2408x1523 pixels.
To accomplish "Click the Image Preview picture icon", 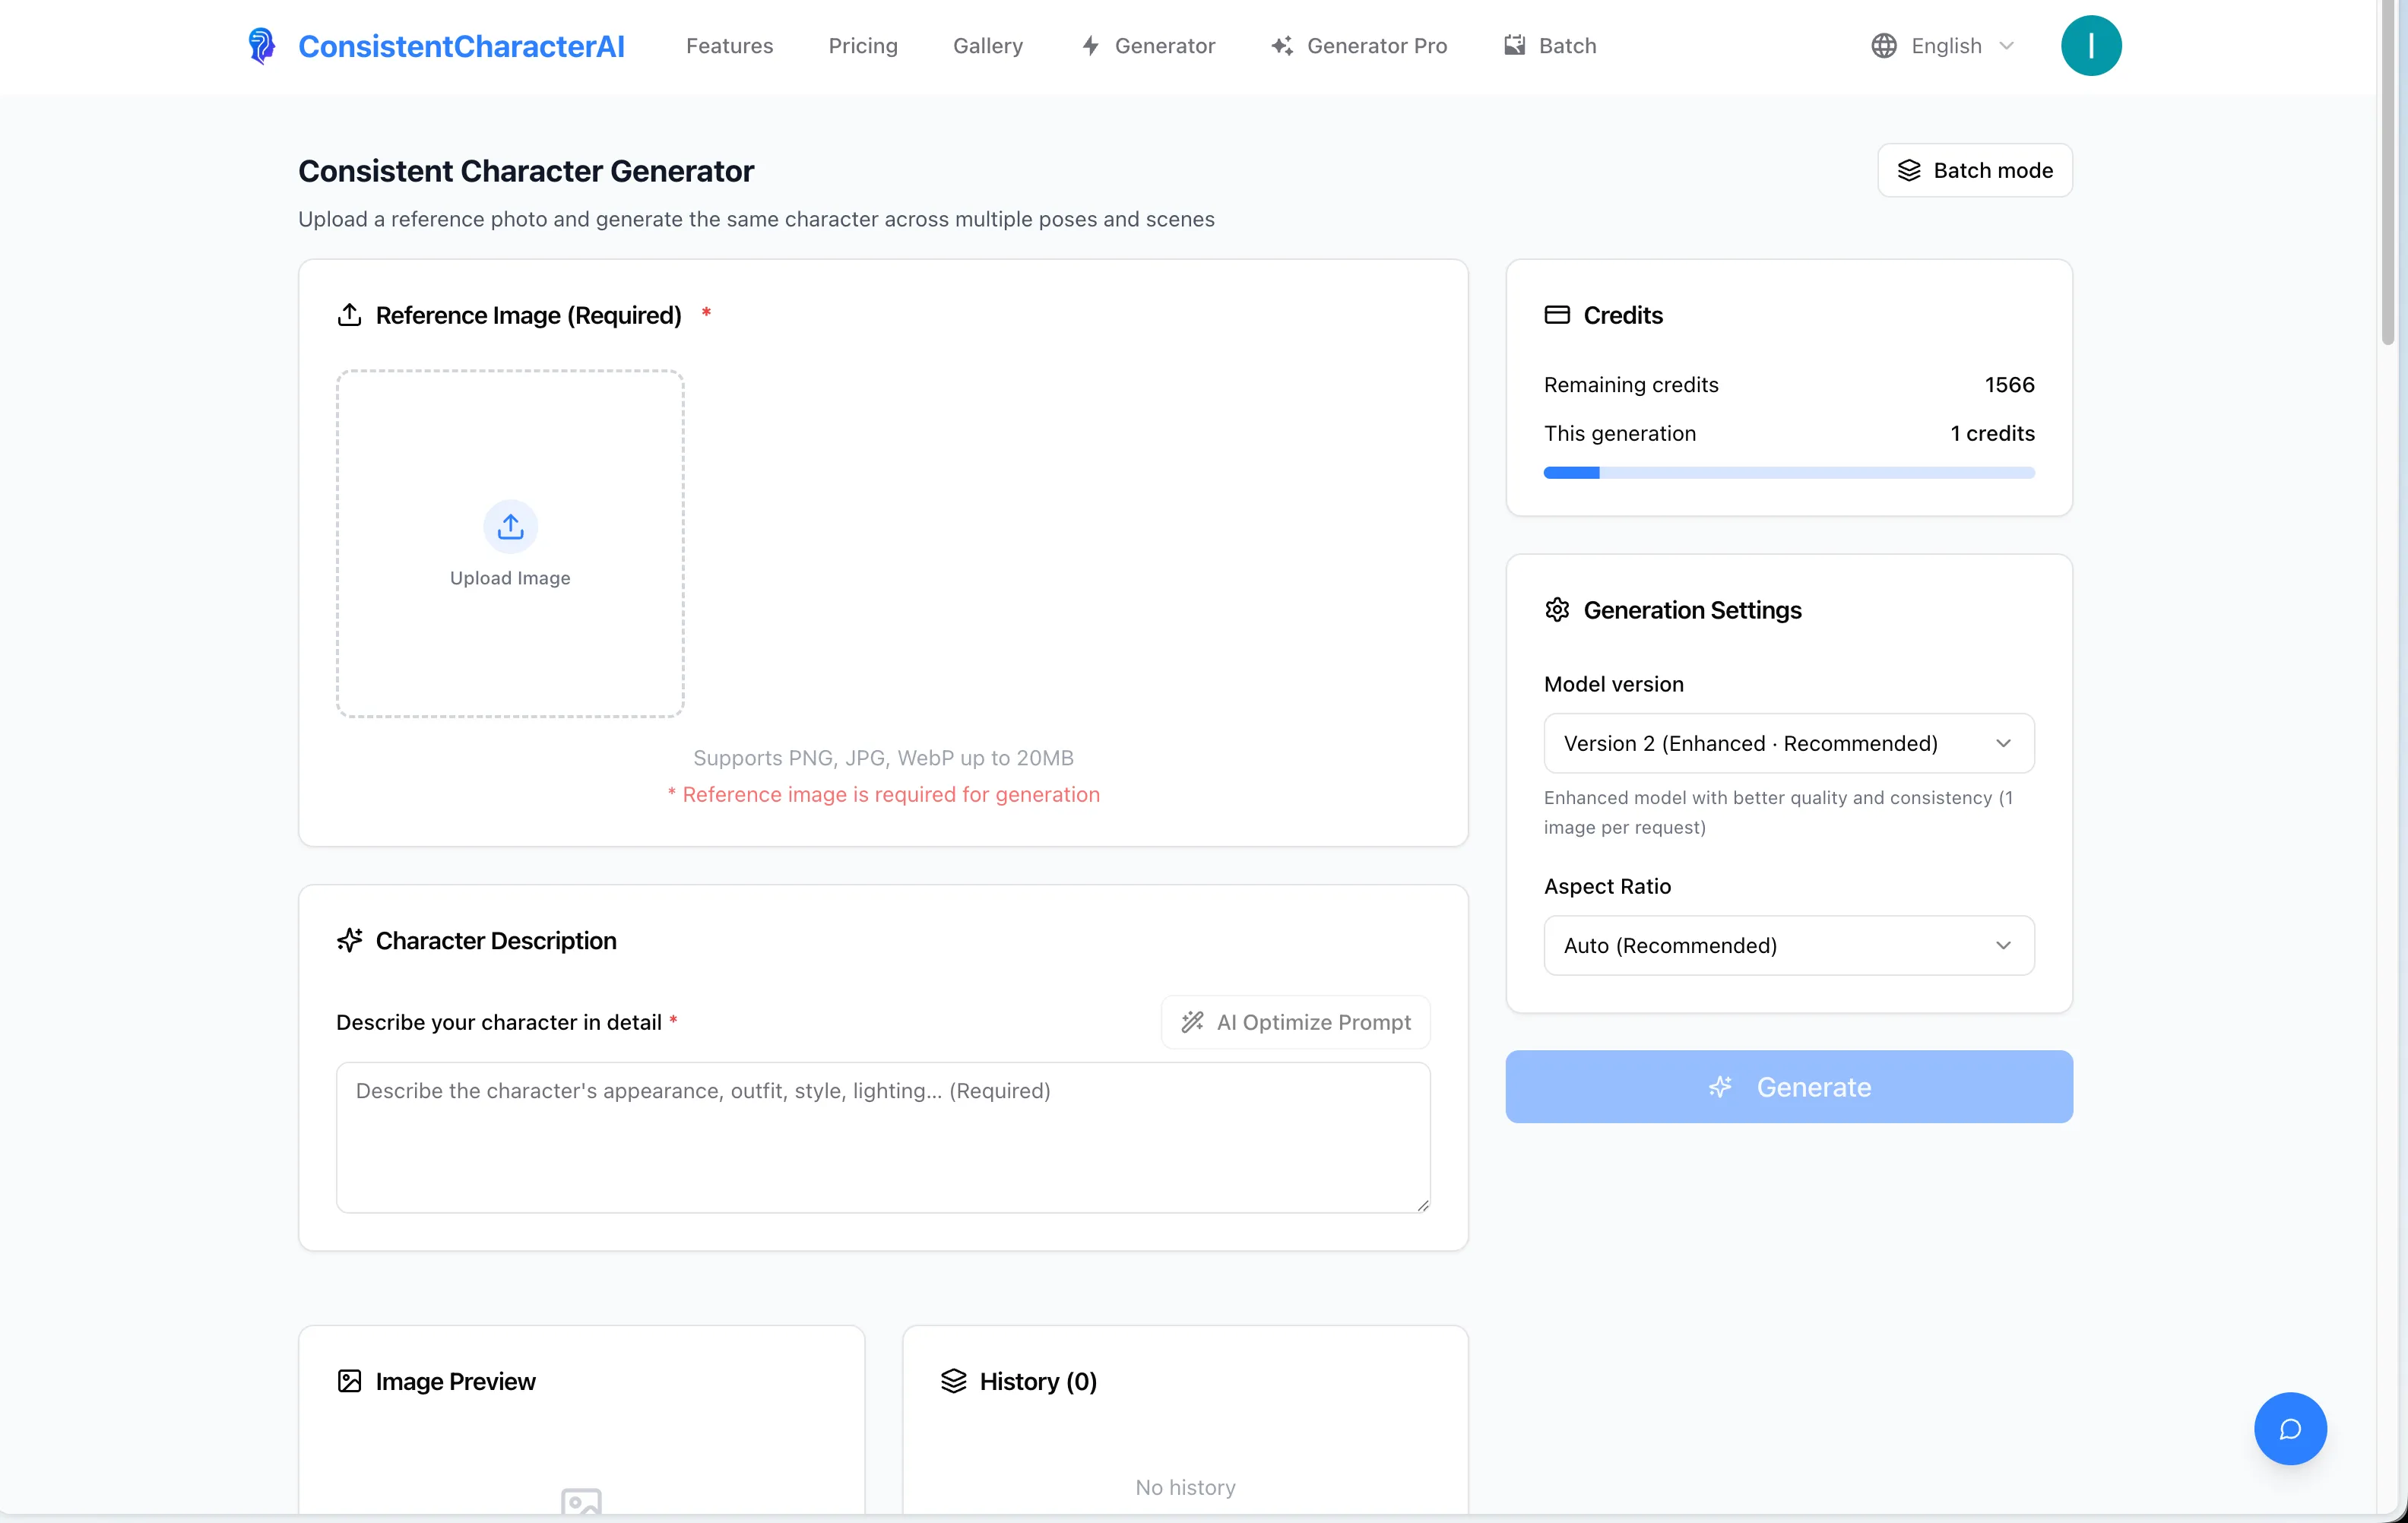I will [x=349, y=1381].
